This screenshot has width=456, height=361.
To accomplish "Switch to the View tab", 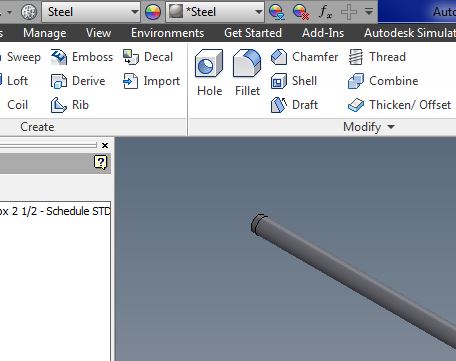I will point(98,33).
